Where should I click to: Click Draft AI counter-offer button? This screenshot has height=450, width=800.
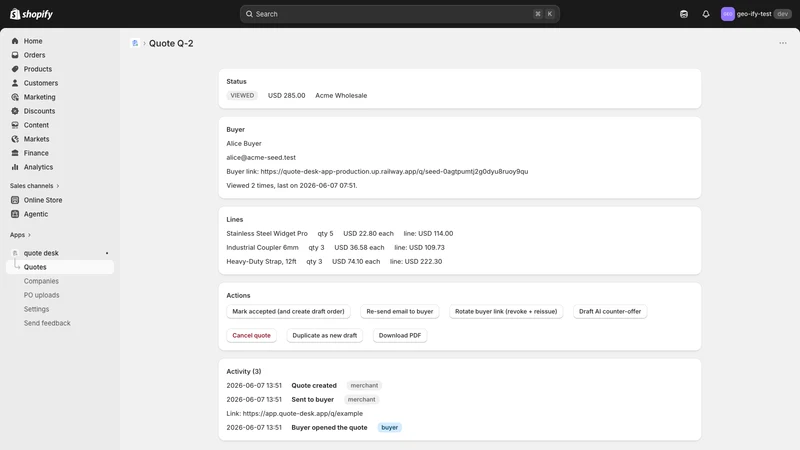pos(610,311)
